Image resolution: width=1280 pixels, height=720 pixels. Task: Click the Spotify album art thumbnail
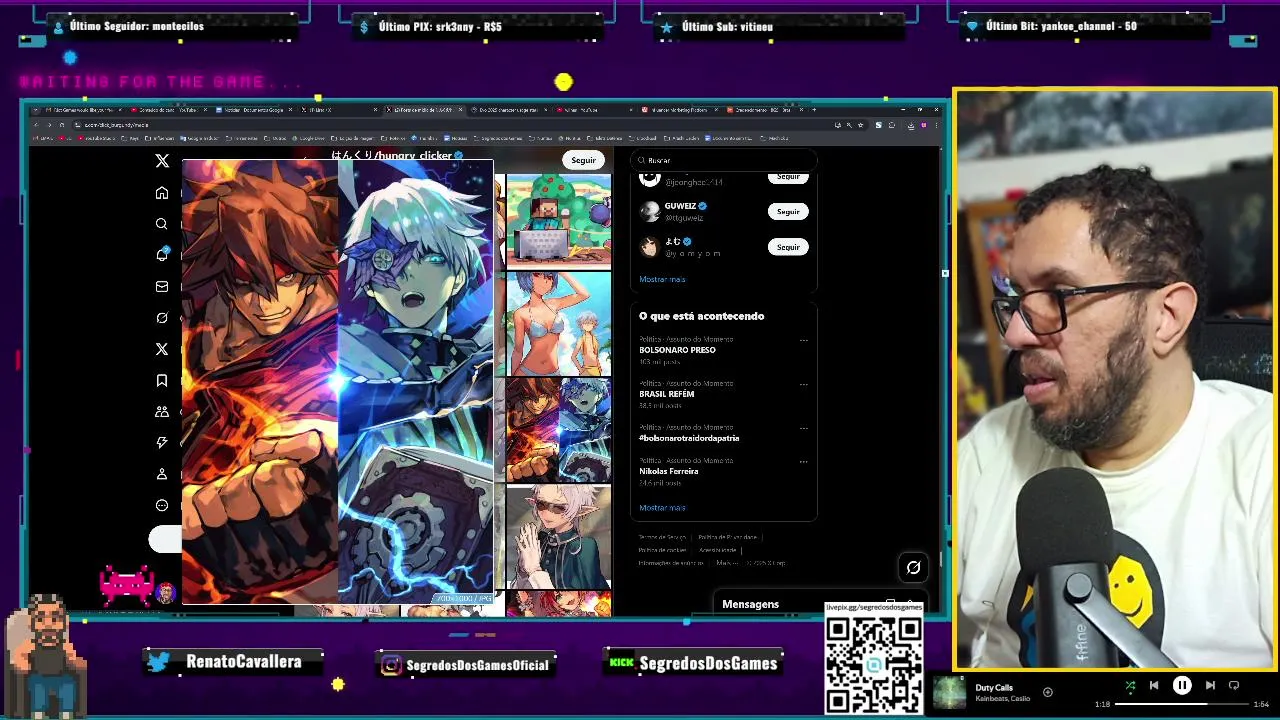click(950, 692)
